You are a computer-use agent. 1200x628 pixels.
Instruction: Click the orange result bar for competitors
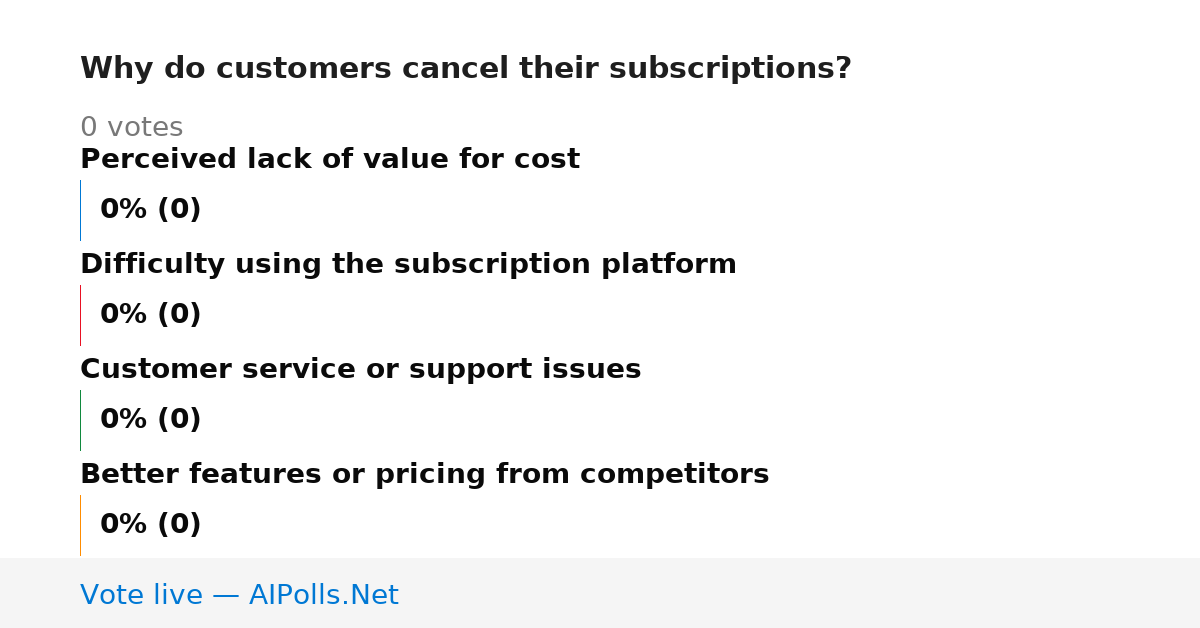[x=80, y=525]
